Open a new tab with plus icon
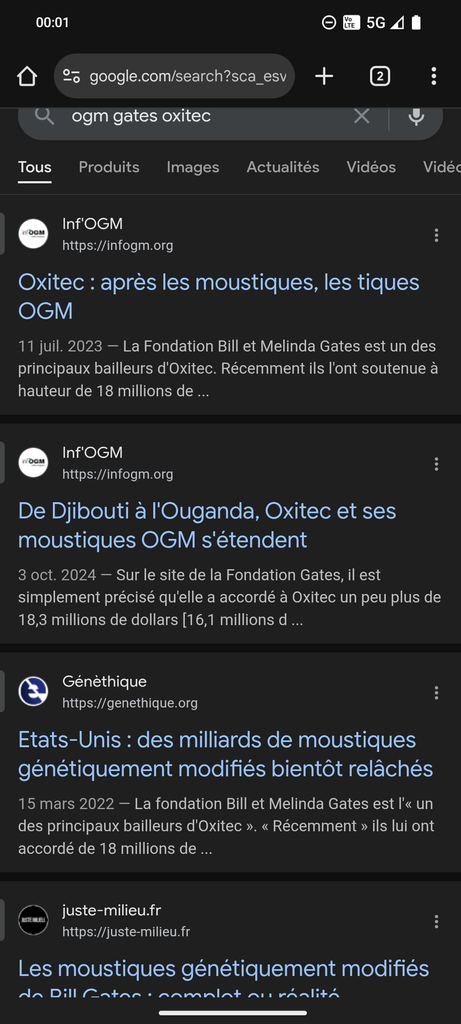This screenshot has height=1024, width=461. [x=324, y=76]
